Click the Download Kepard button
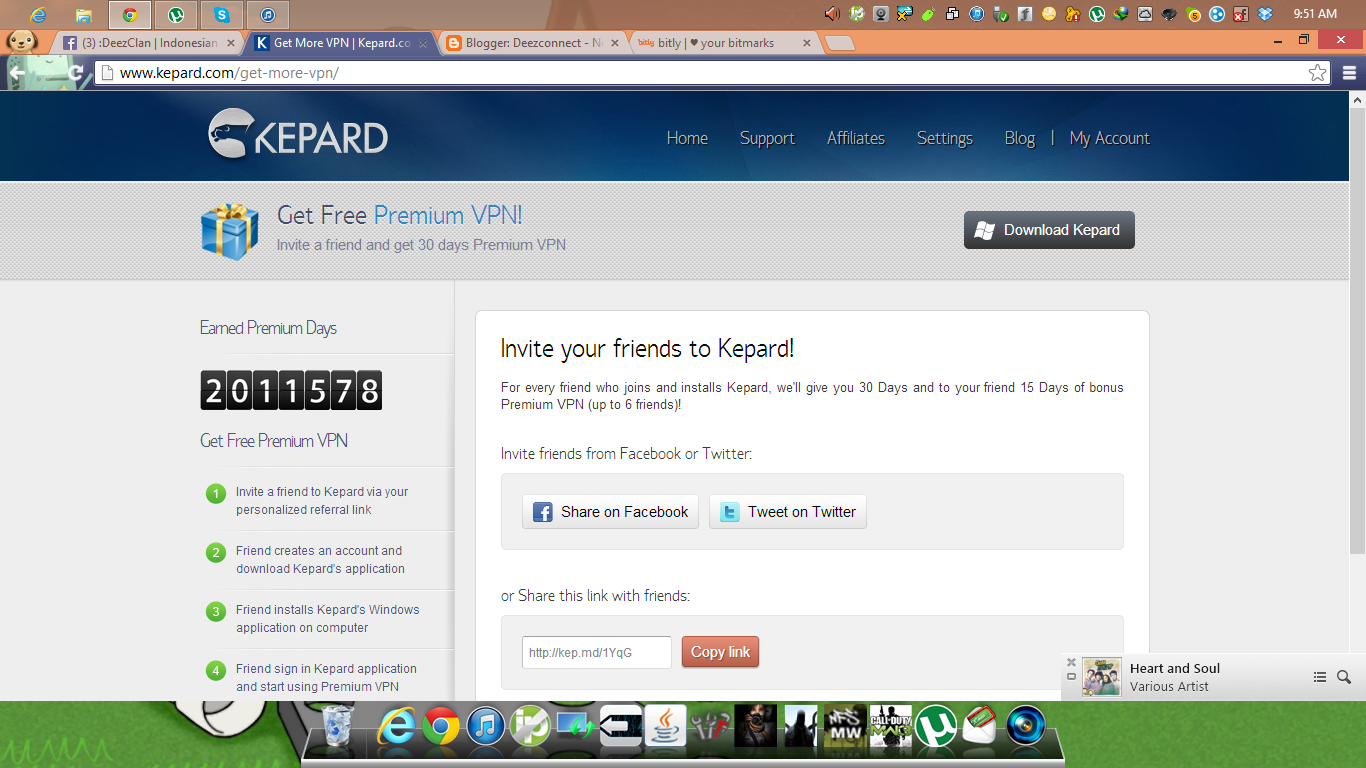 coord(1049,230)
